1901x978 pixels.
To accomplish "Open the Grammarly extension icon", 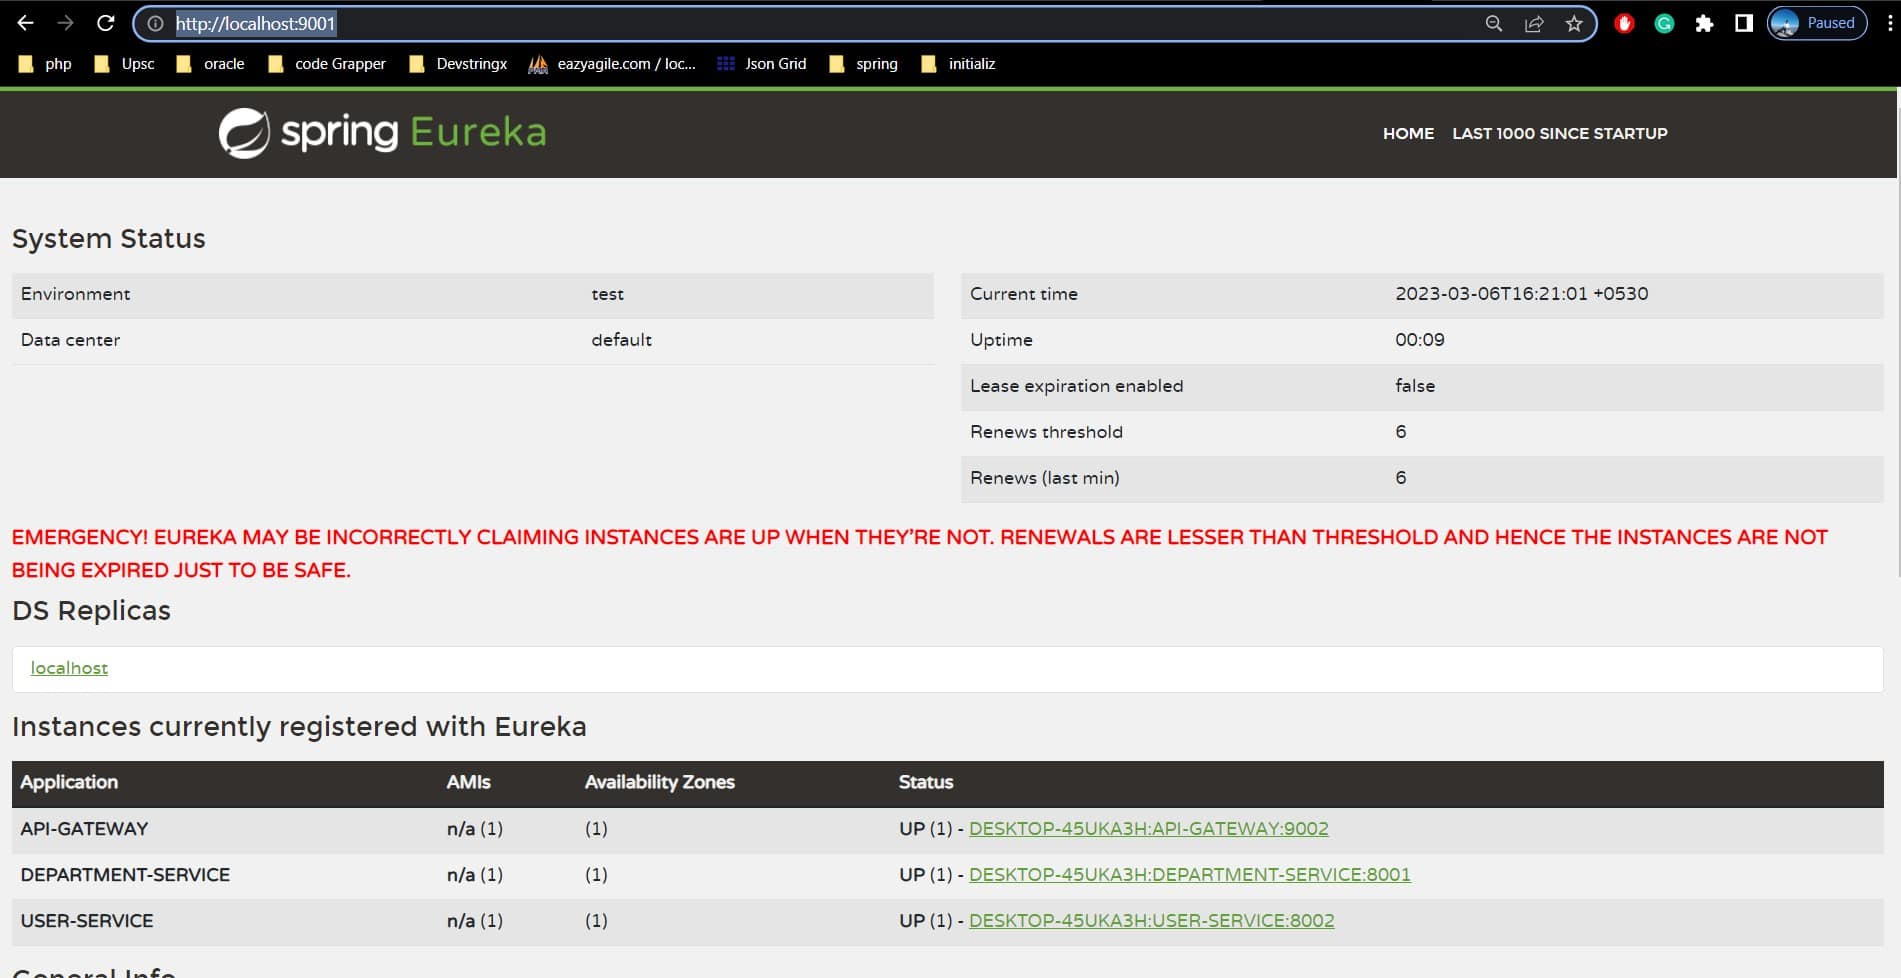I will [1664, 23].
